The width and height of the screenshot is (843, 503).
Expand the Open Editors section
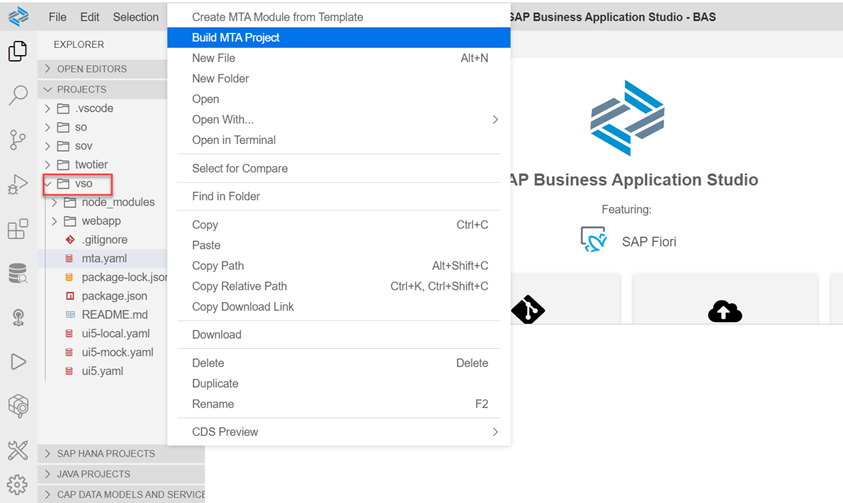pyautogui.click(x=102, y=69)
